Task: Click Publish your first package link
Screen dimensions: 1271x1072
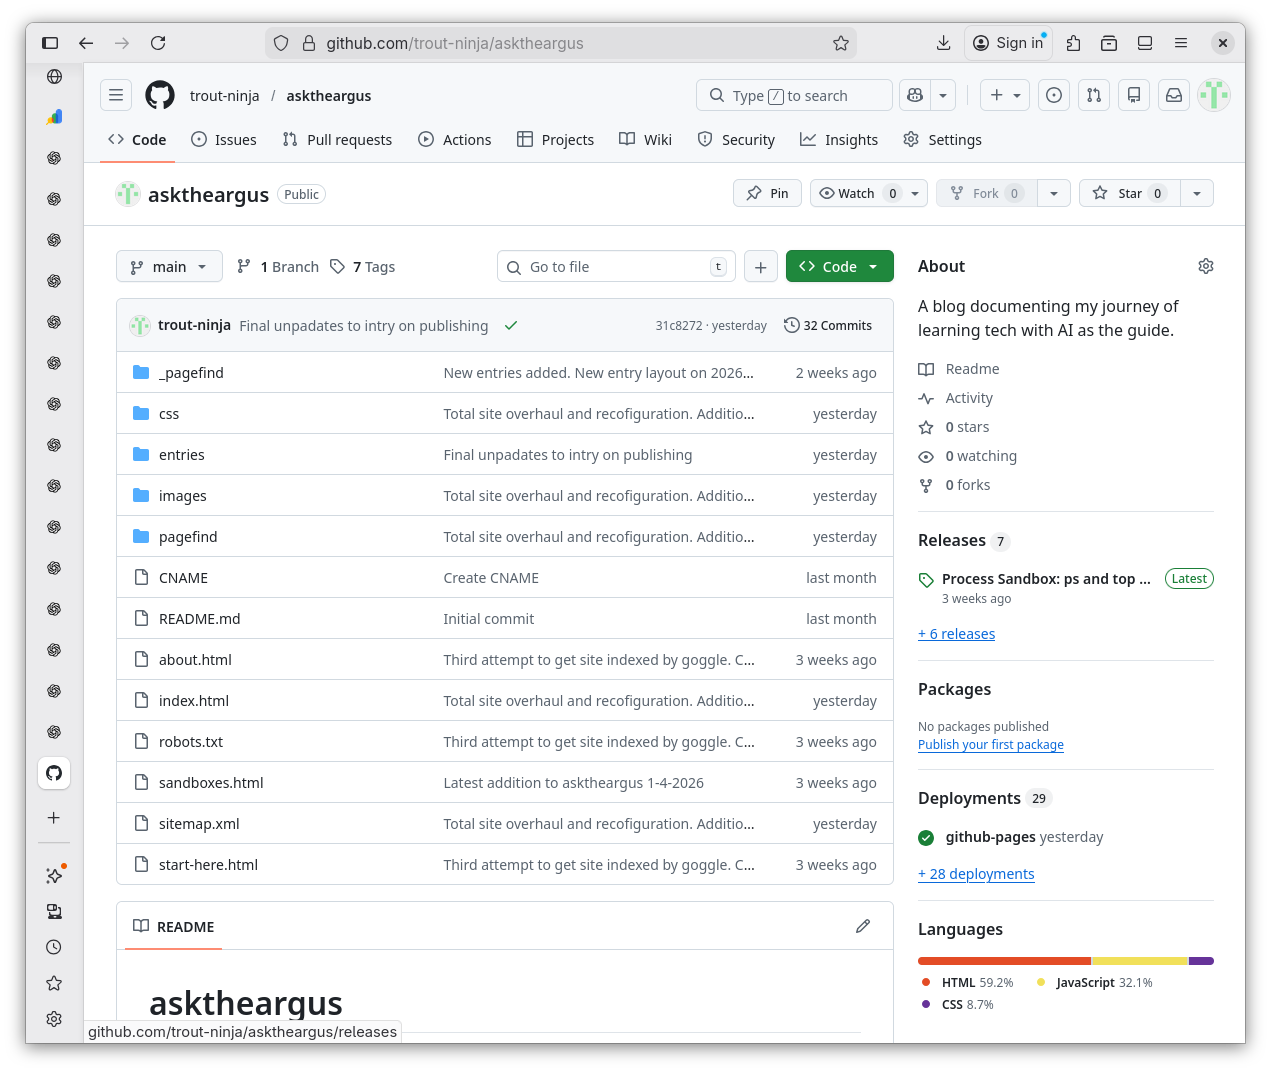Action: tap(990, 744)
